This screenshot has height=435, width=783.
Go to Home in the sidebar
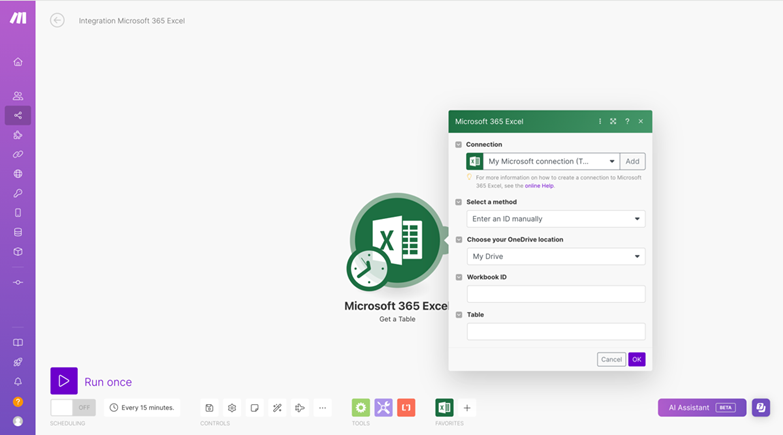18,62
